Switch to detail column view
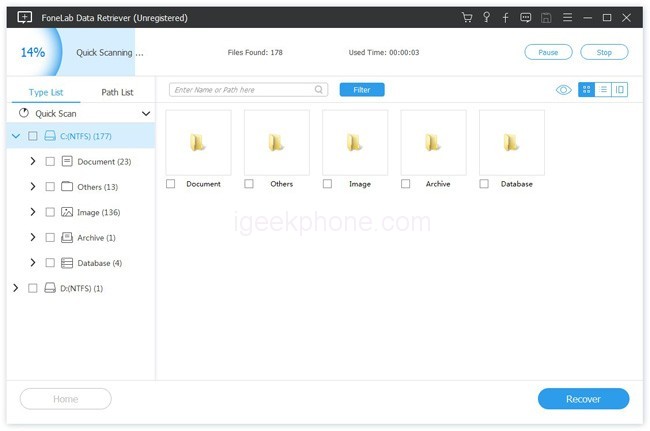This screenshot has height=431, width=650. [620, 90]
